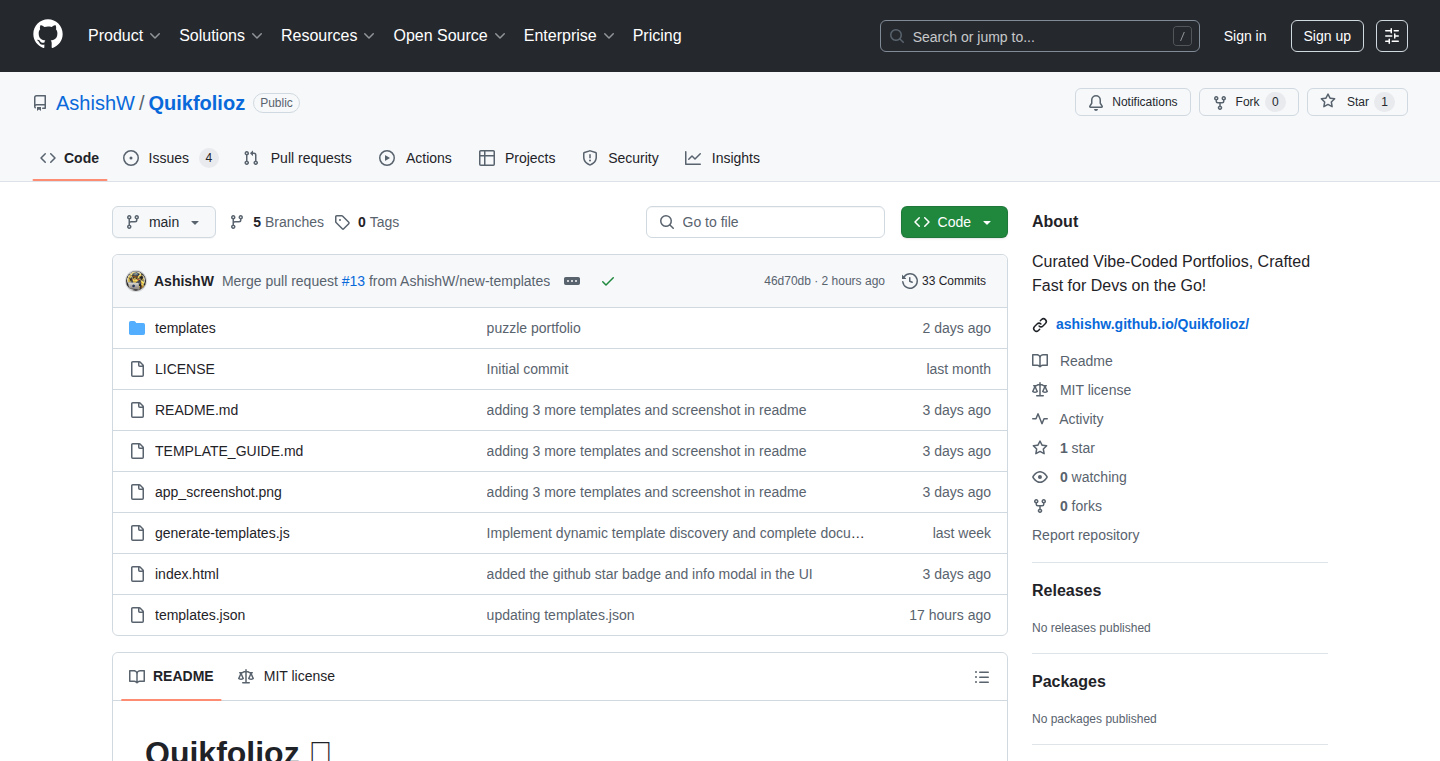Click the tag icon next to 0 Tags
The height and width of the screenshot is (761, 1440).
coord(342,222)
